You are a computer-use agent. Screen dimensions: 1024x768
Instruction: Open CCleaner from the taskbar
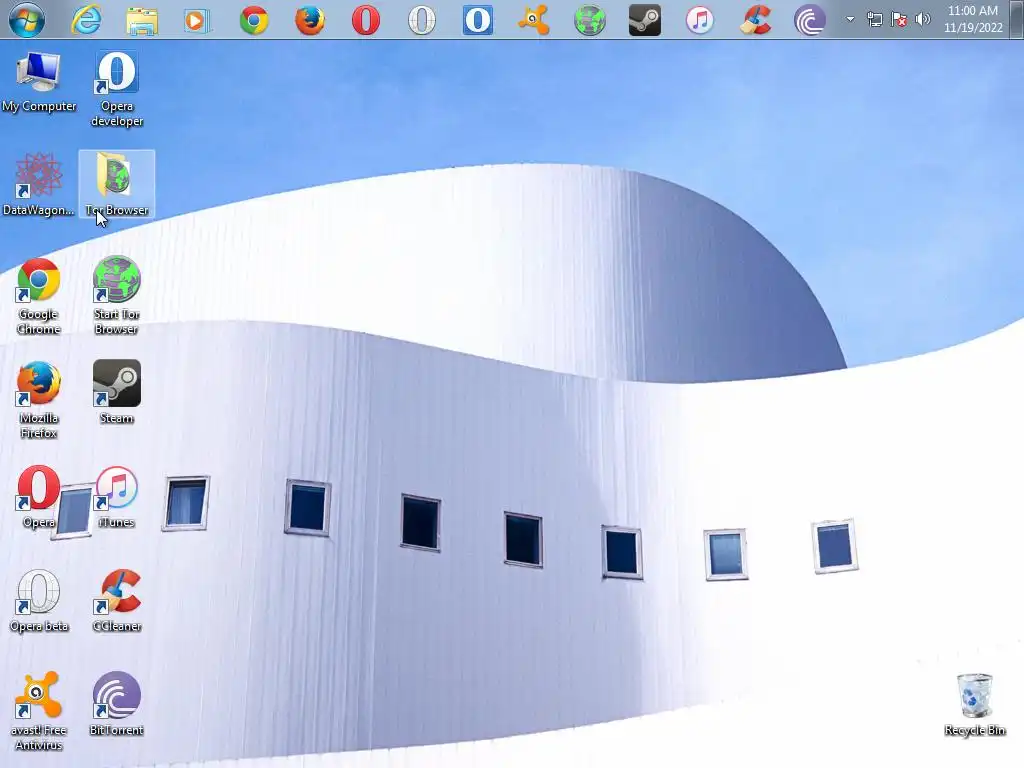[x=756, y=20]
